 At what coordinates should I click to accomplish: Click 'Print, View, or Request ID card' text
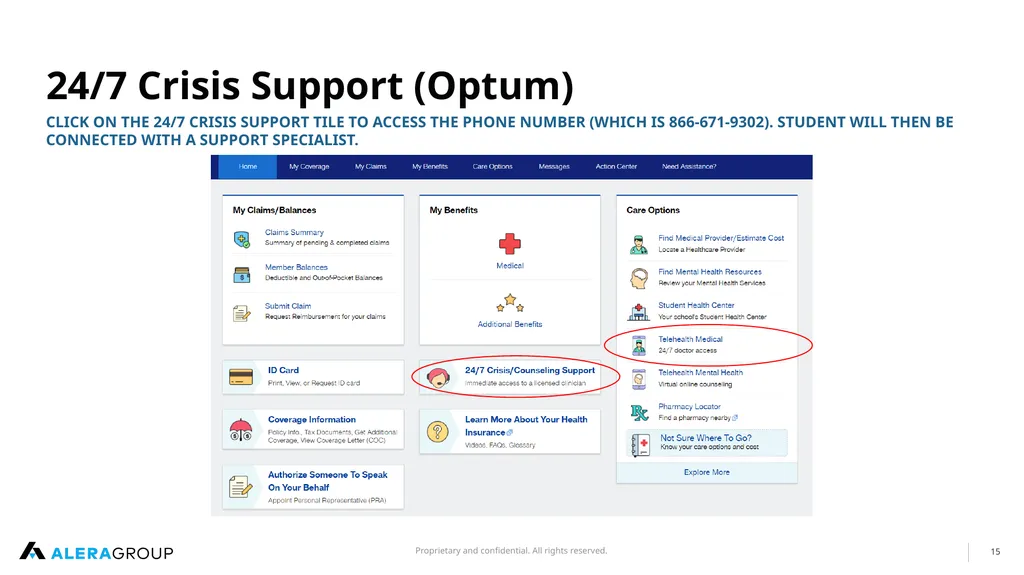click(313, 383)
